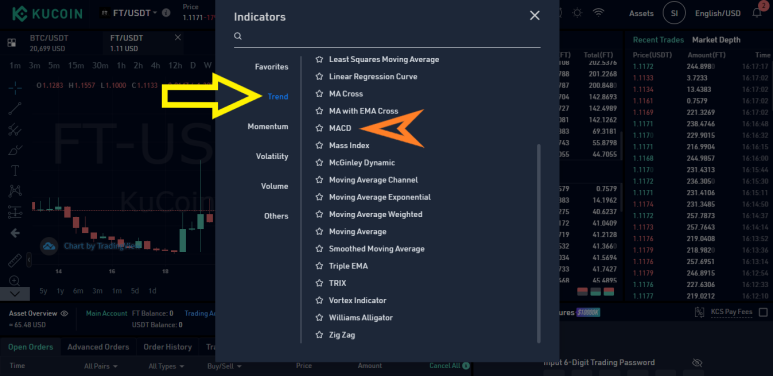
Task: Star the Moving Average Exponential indicator
Action: coord(319,197)
